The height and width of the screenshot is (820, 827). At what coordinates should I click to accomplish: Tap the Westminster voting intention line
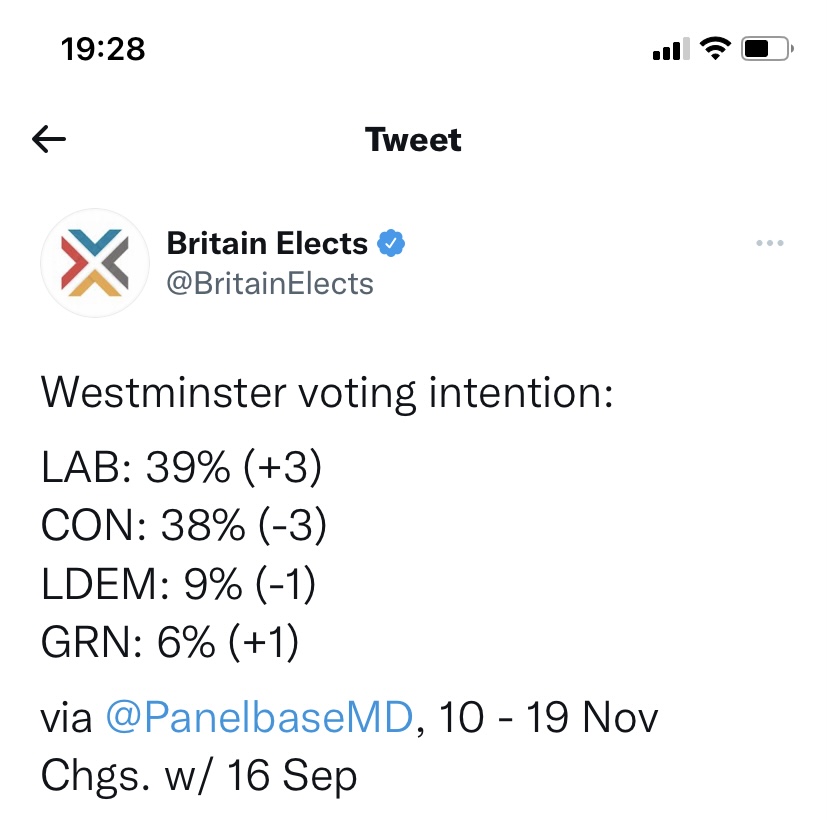(x=327, y=394)
